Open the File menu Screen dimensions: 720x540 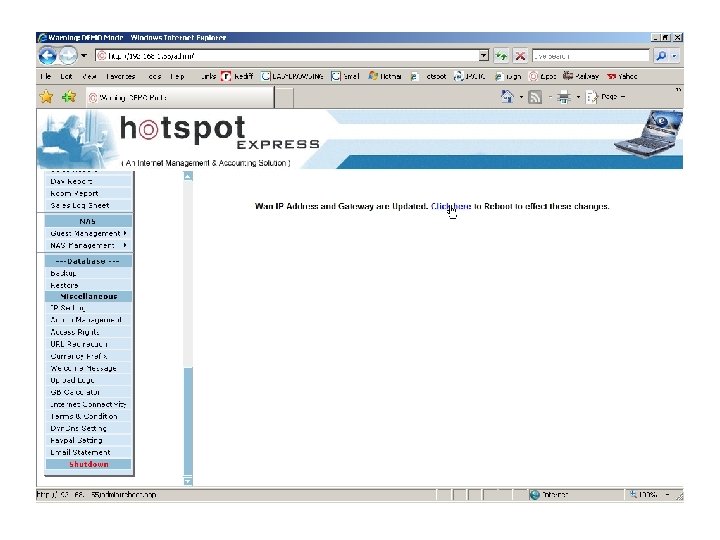tap(45, 76)
